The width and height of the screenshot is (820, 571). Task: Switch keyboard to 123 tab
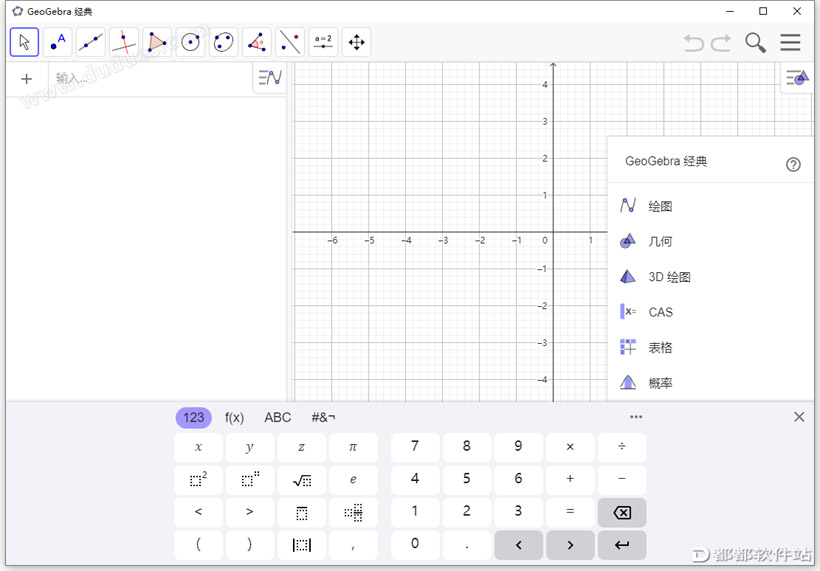tap(193, 418)
